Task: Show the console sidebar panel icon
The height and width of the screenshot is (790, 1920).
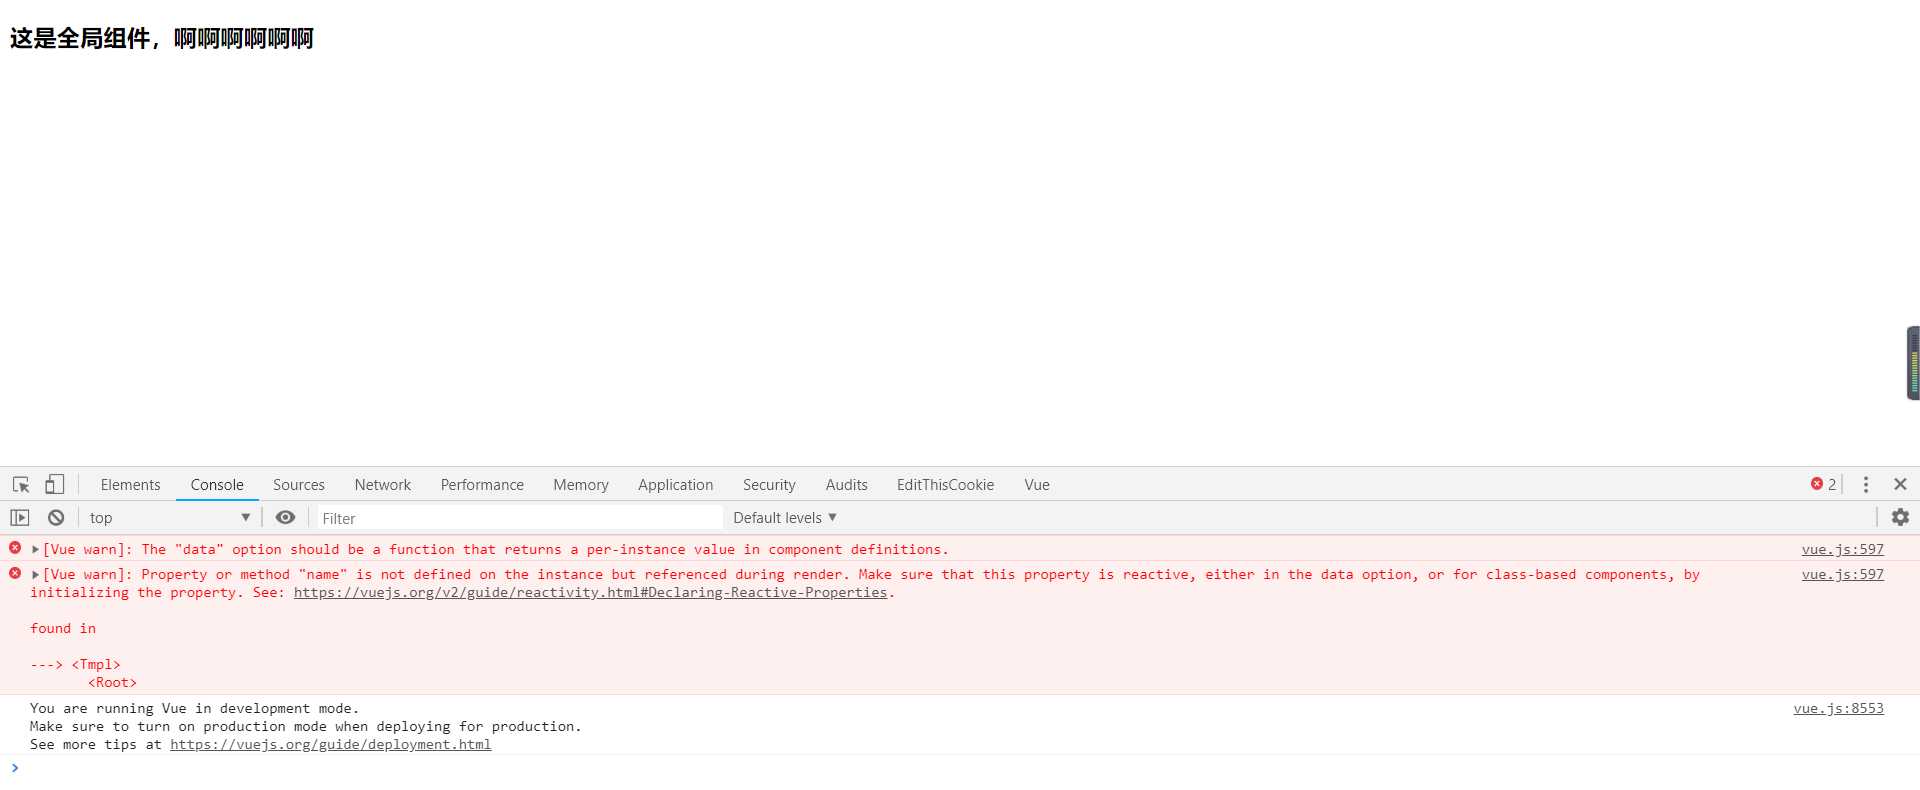Action: [x=20, y=518]
